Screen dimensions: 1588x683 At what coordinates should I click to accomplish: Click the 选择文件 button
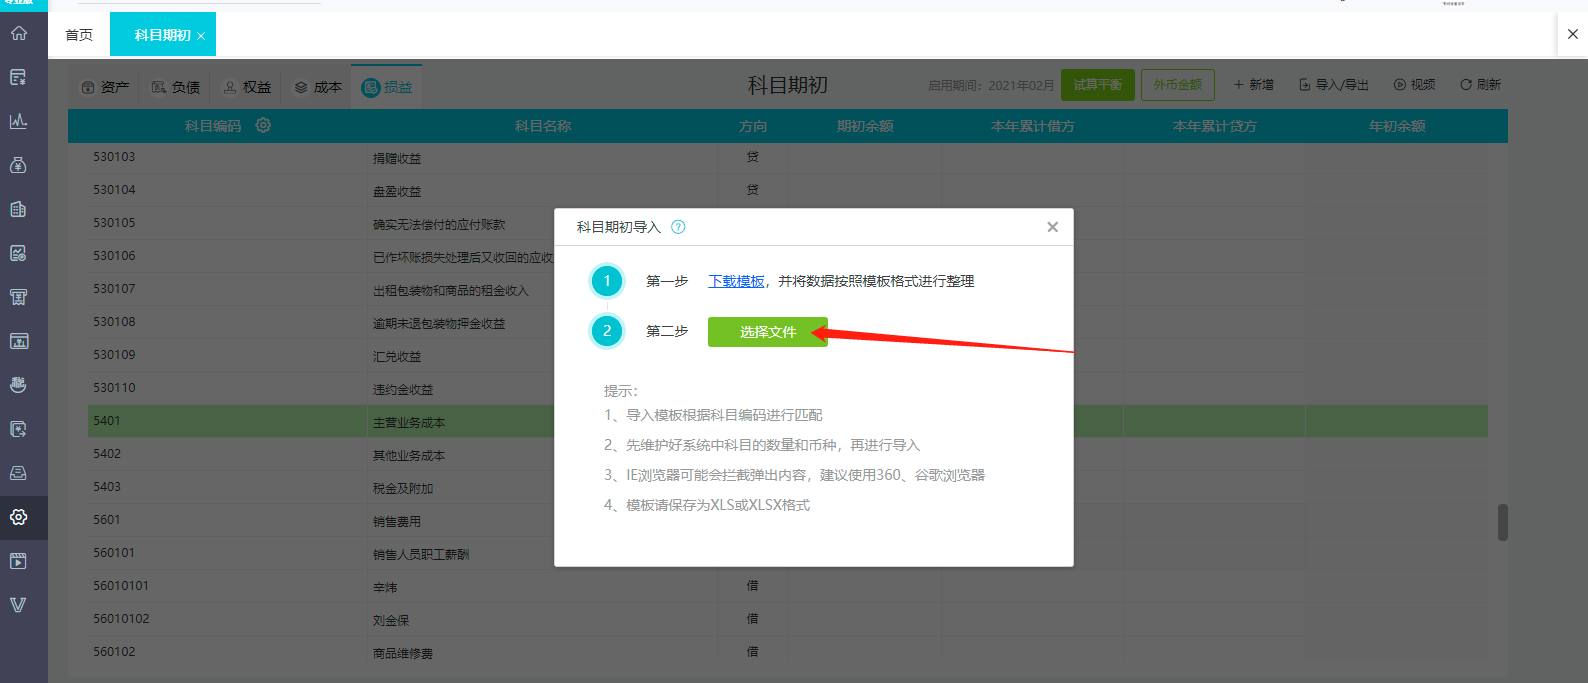(x=768, y=332)
